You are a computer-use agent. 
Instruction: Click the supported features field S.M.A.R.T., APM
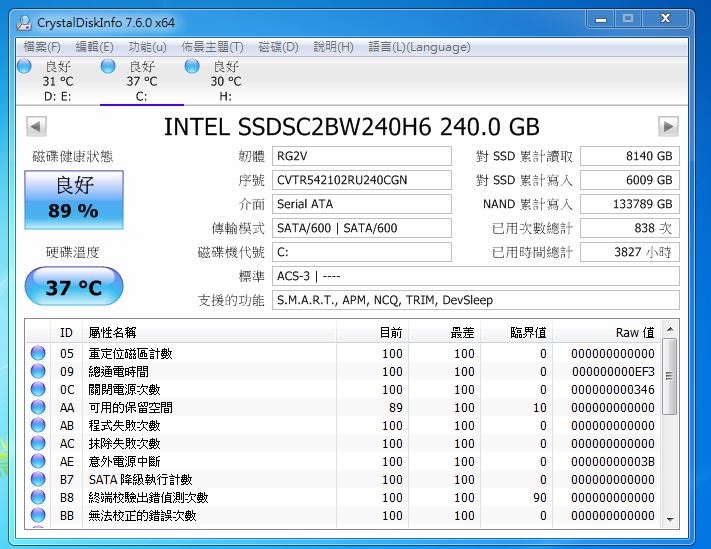[x=476, y=300]
